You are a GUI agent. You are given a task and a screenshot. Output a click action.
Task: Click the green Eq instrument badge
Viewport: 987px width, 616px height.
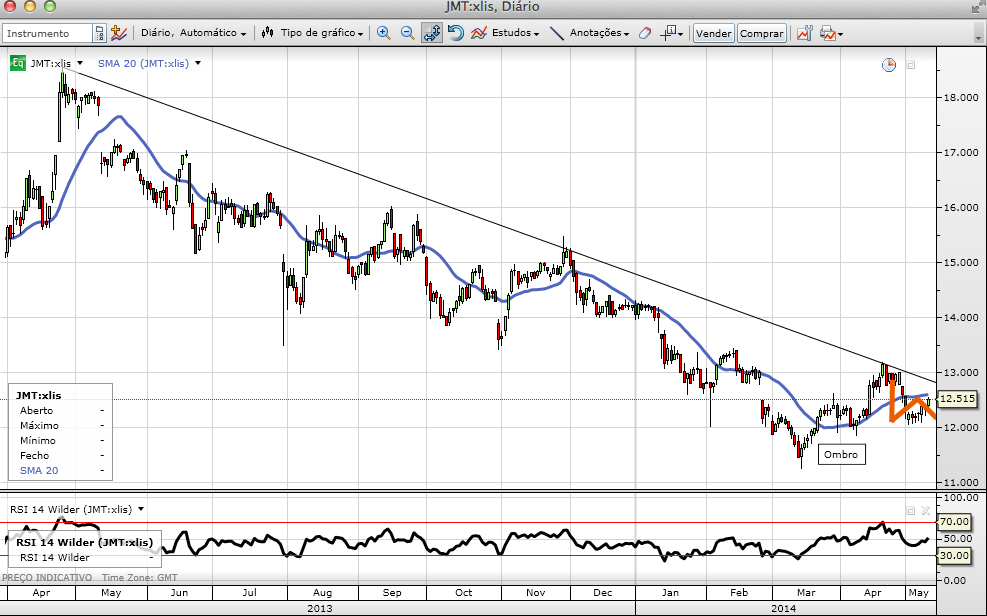pos(18,63)
